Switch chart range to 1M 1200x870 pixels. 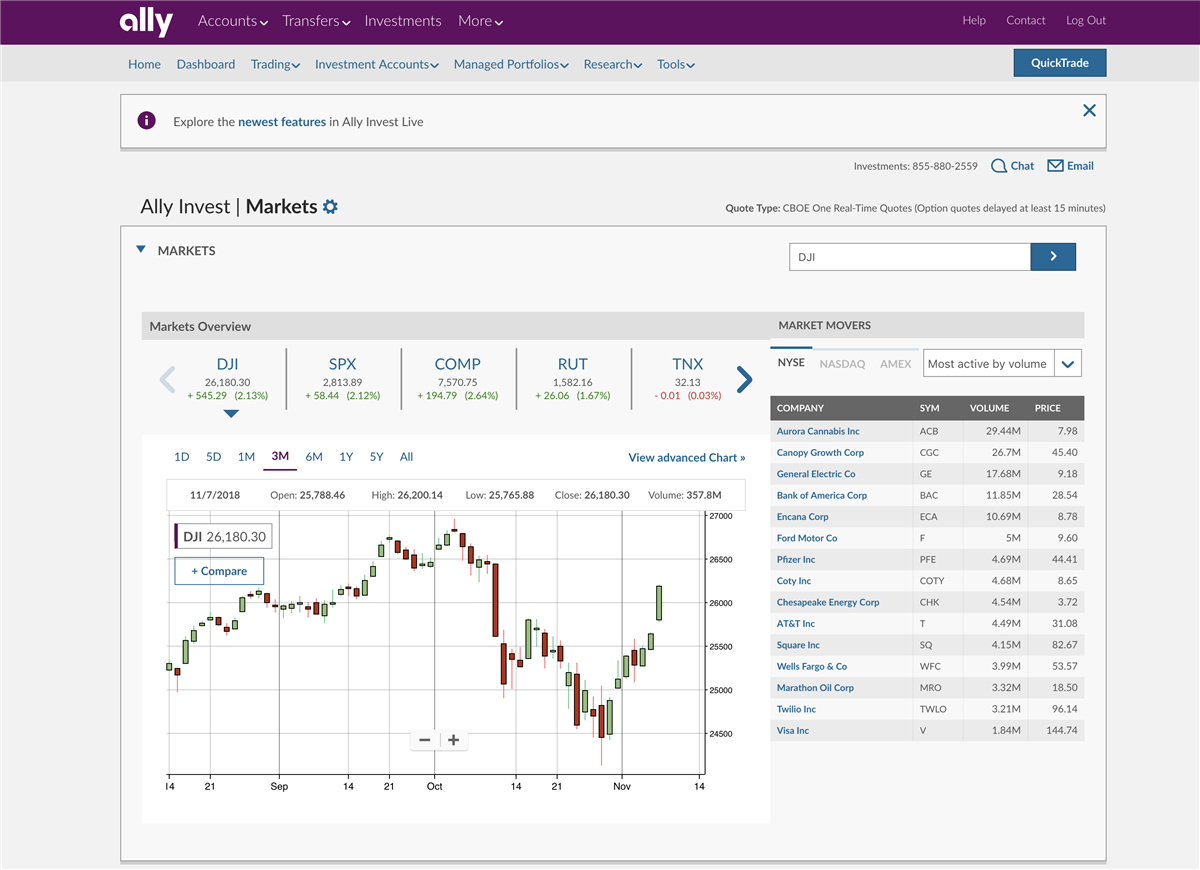pyautogui.click(x=246, y=457)
